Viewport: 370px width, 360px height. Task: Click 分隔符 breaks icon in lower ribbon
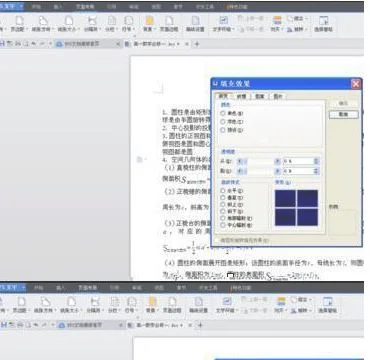click(96, 302)
